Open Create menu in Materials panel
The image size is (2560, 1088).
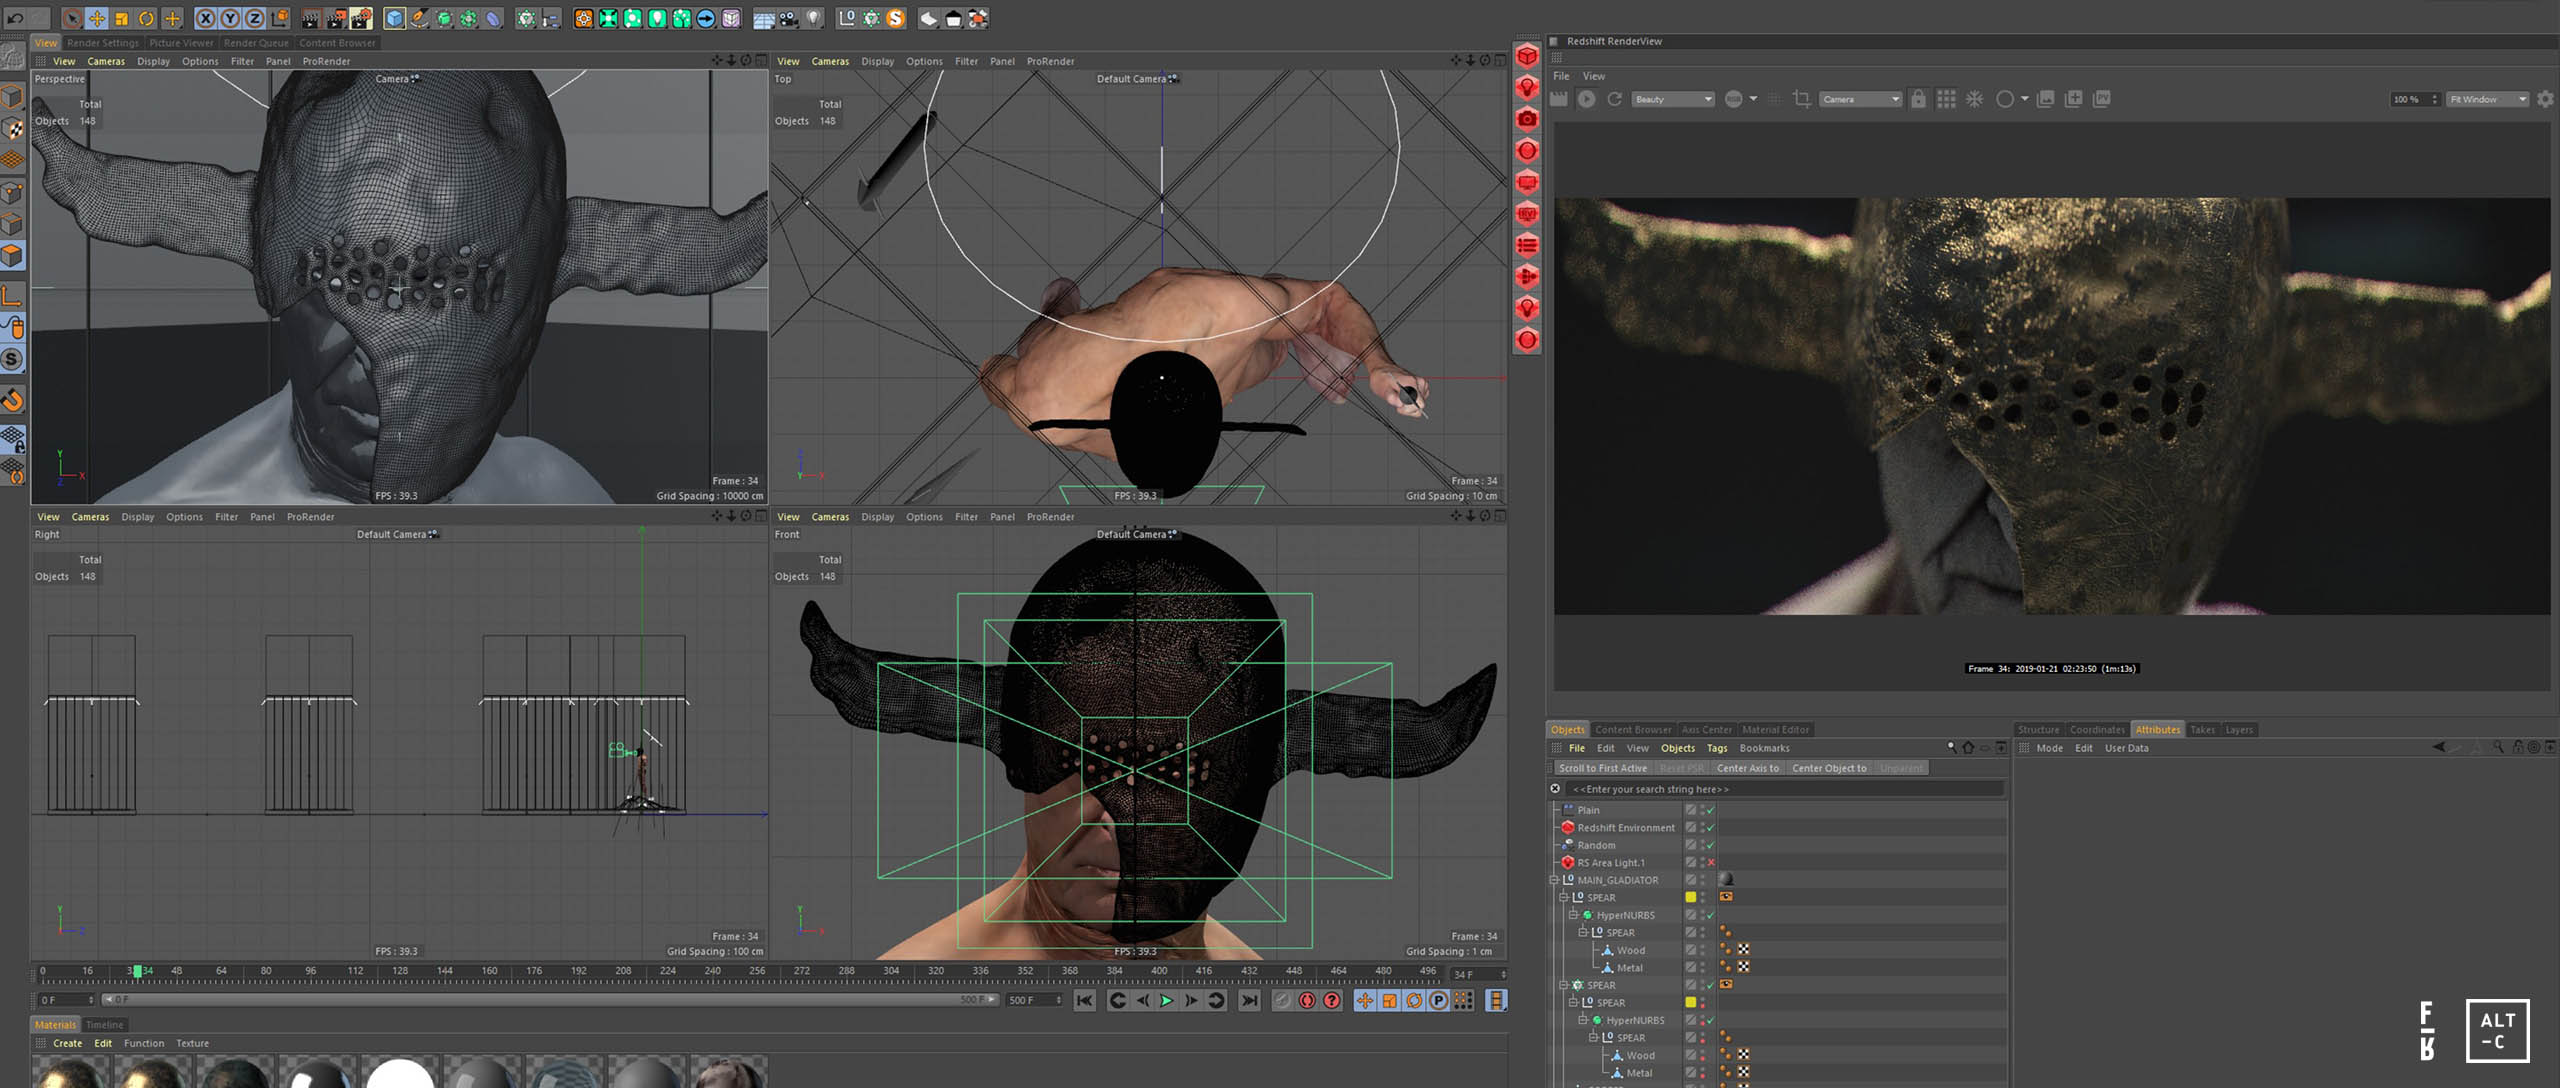click(68, 1043)
